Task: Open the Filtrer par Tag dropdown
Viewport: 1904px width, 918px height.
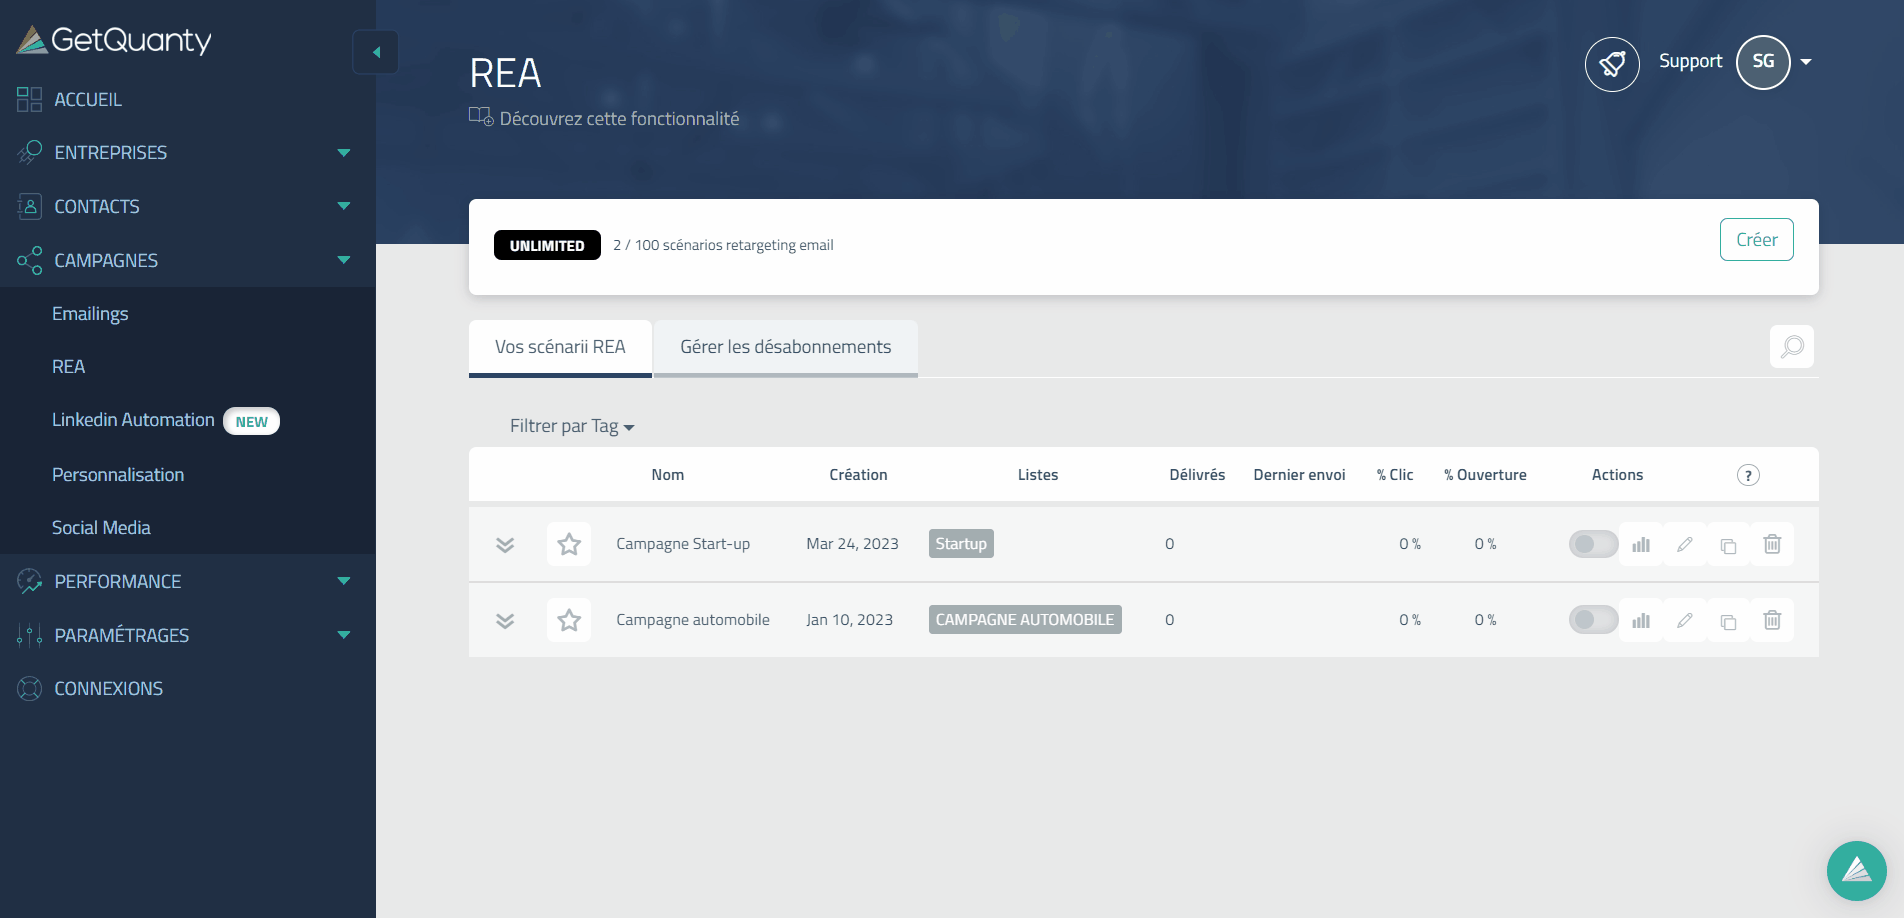Action: point(572,427)
